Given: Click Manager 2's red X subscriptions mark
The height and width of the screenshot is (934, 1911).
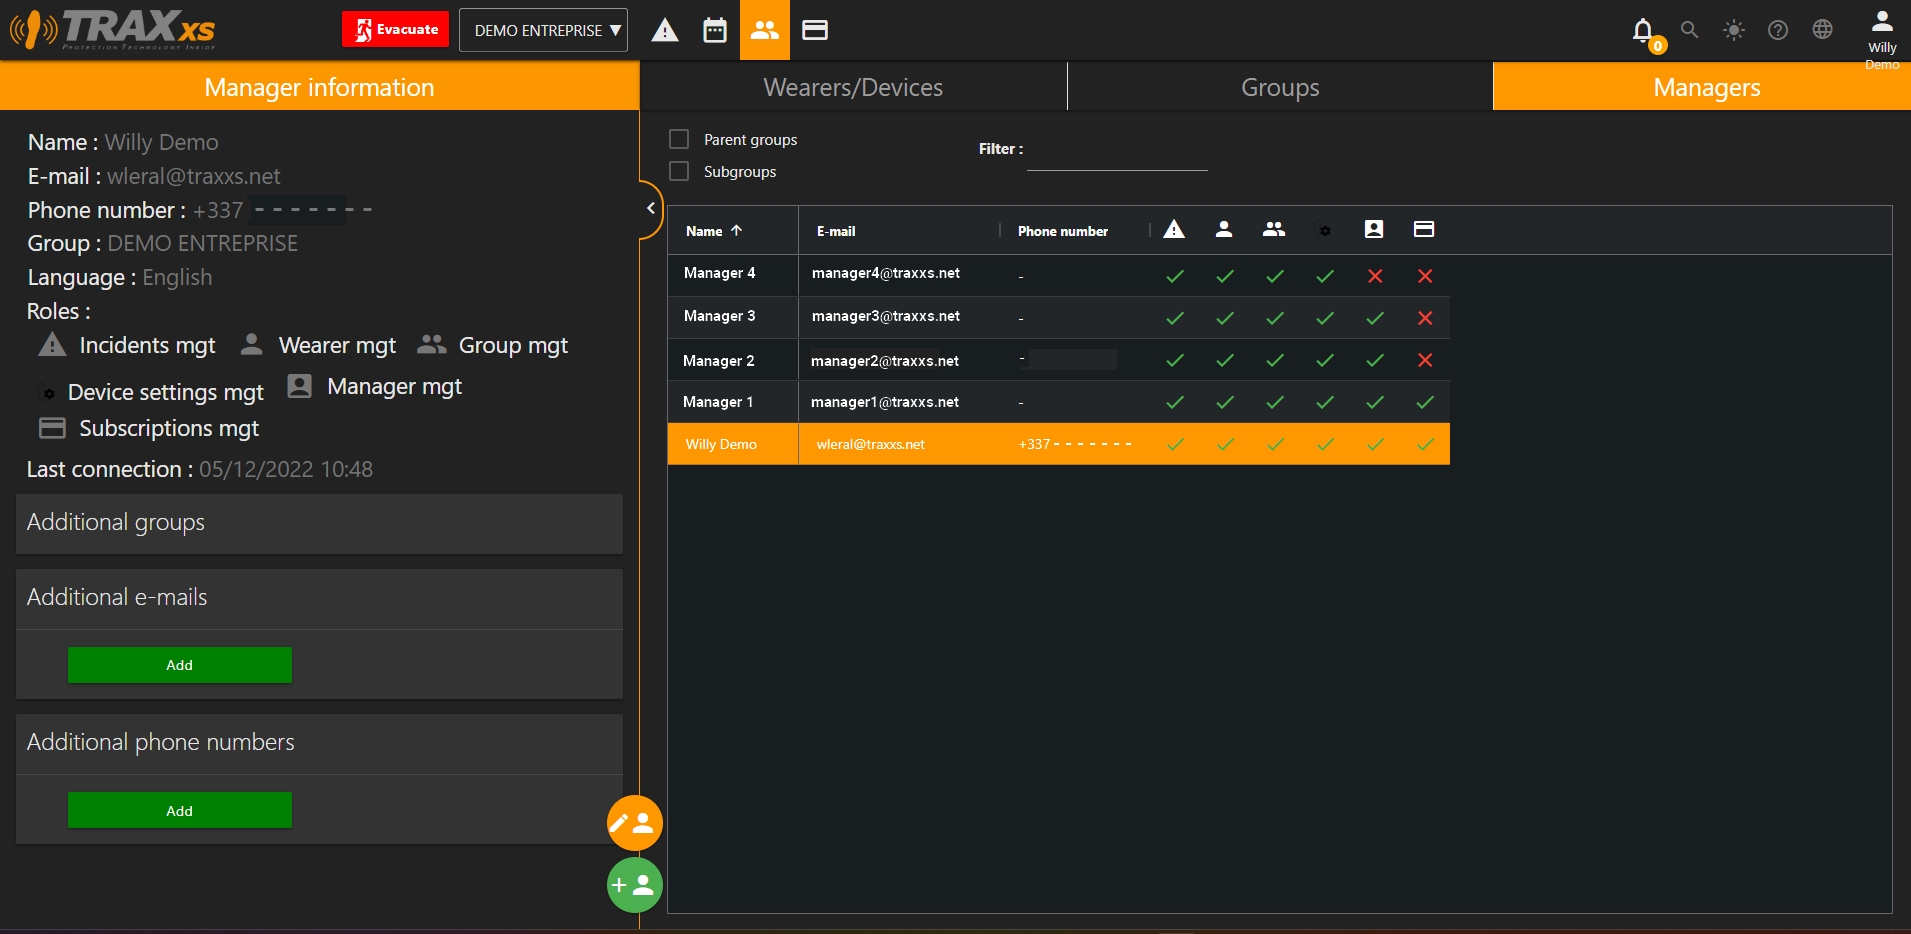Looking at the screenshot, I should pyautogui.click(x=1425, y=360).
